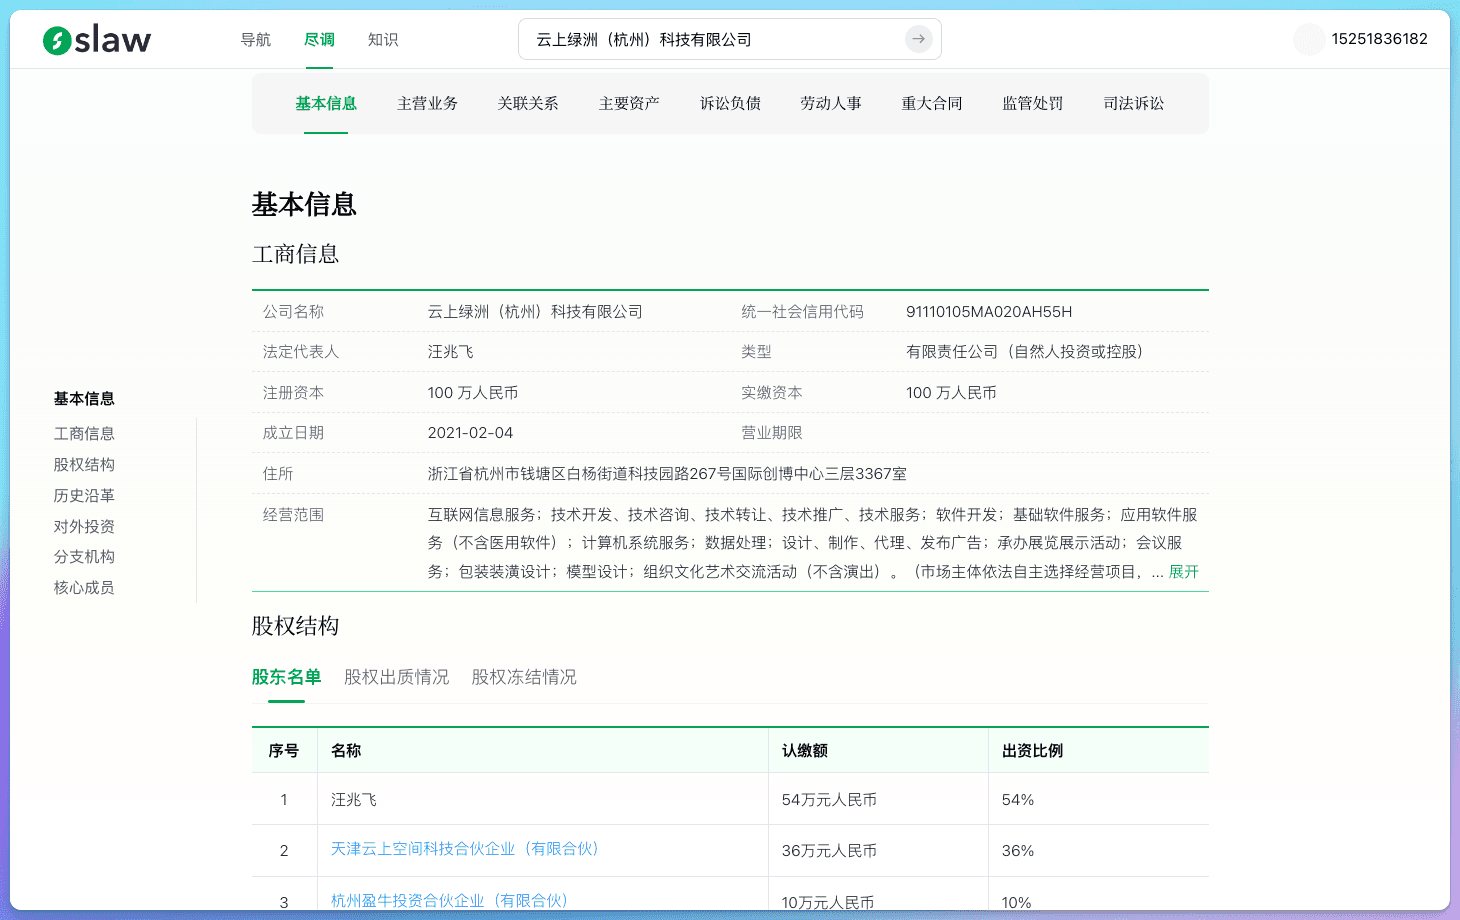1460x920 pixels.
Task: Click account number 15251836182
Action: click(1379, 39)
